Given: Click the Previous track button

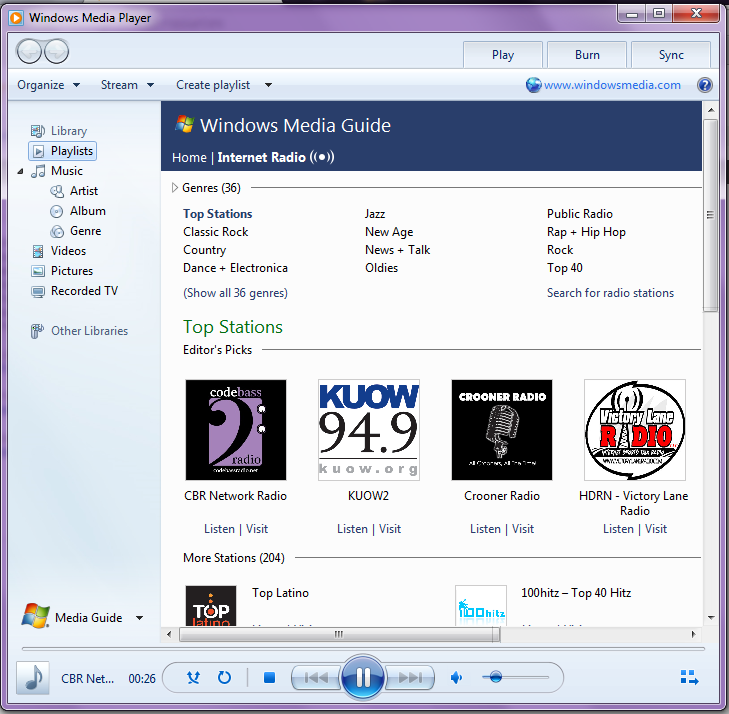Looking at the screenshot, I should 316,678.
